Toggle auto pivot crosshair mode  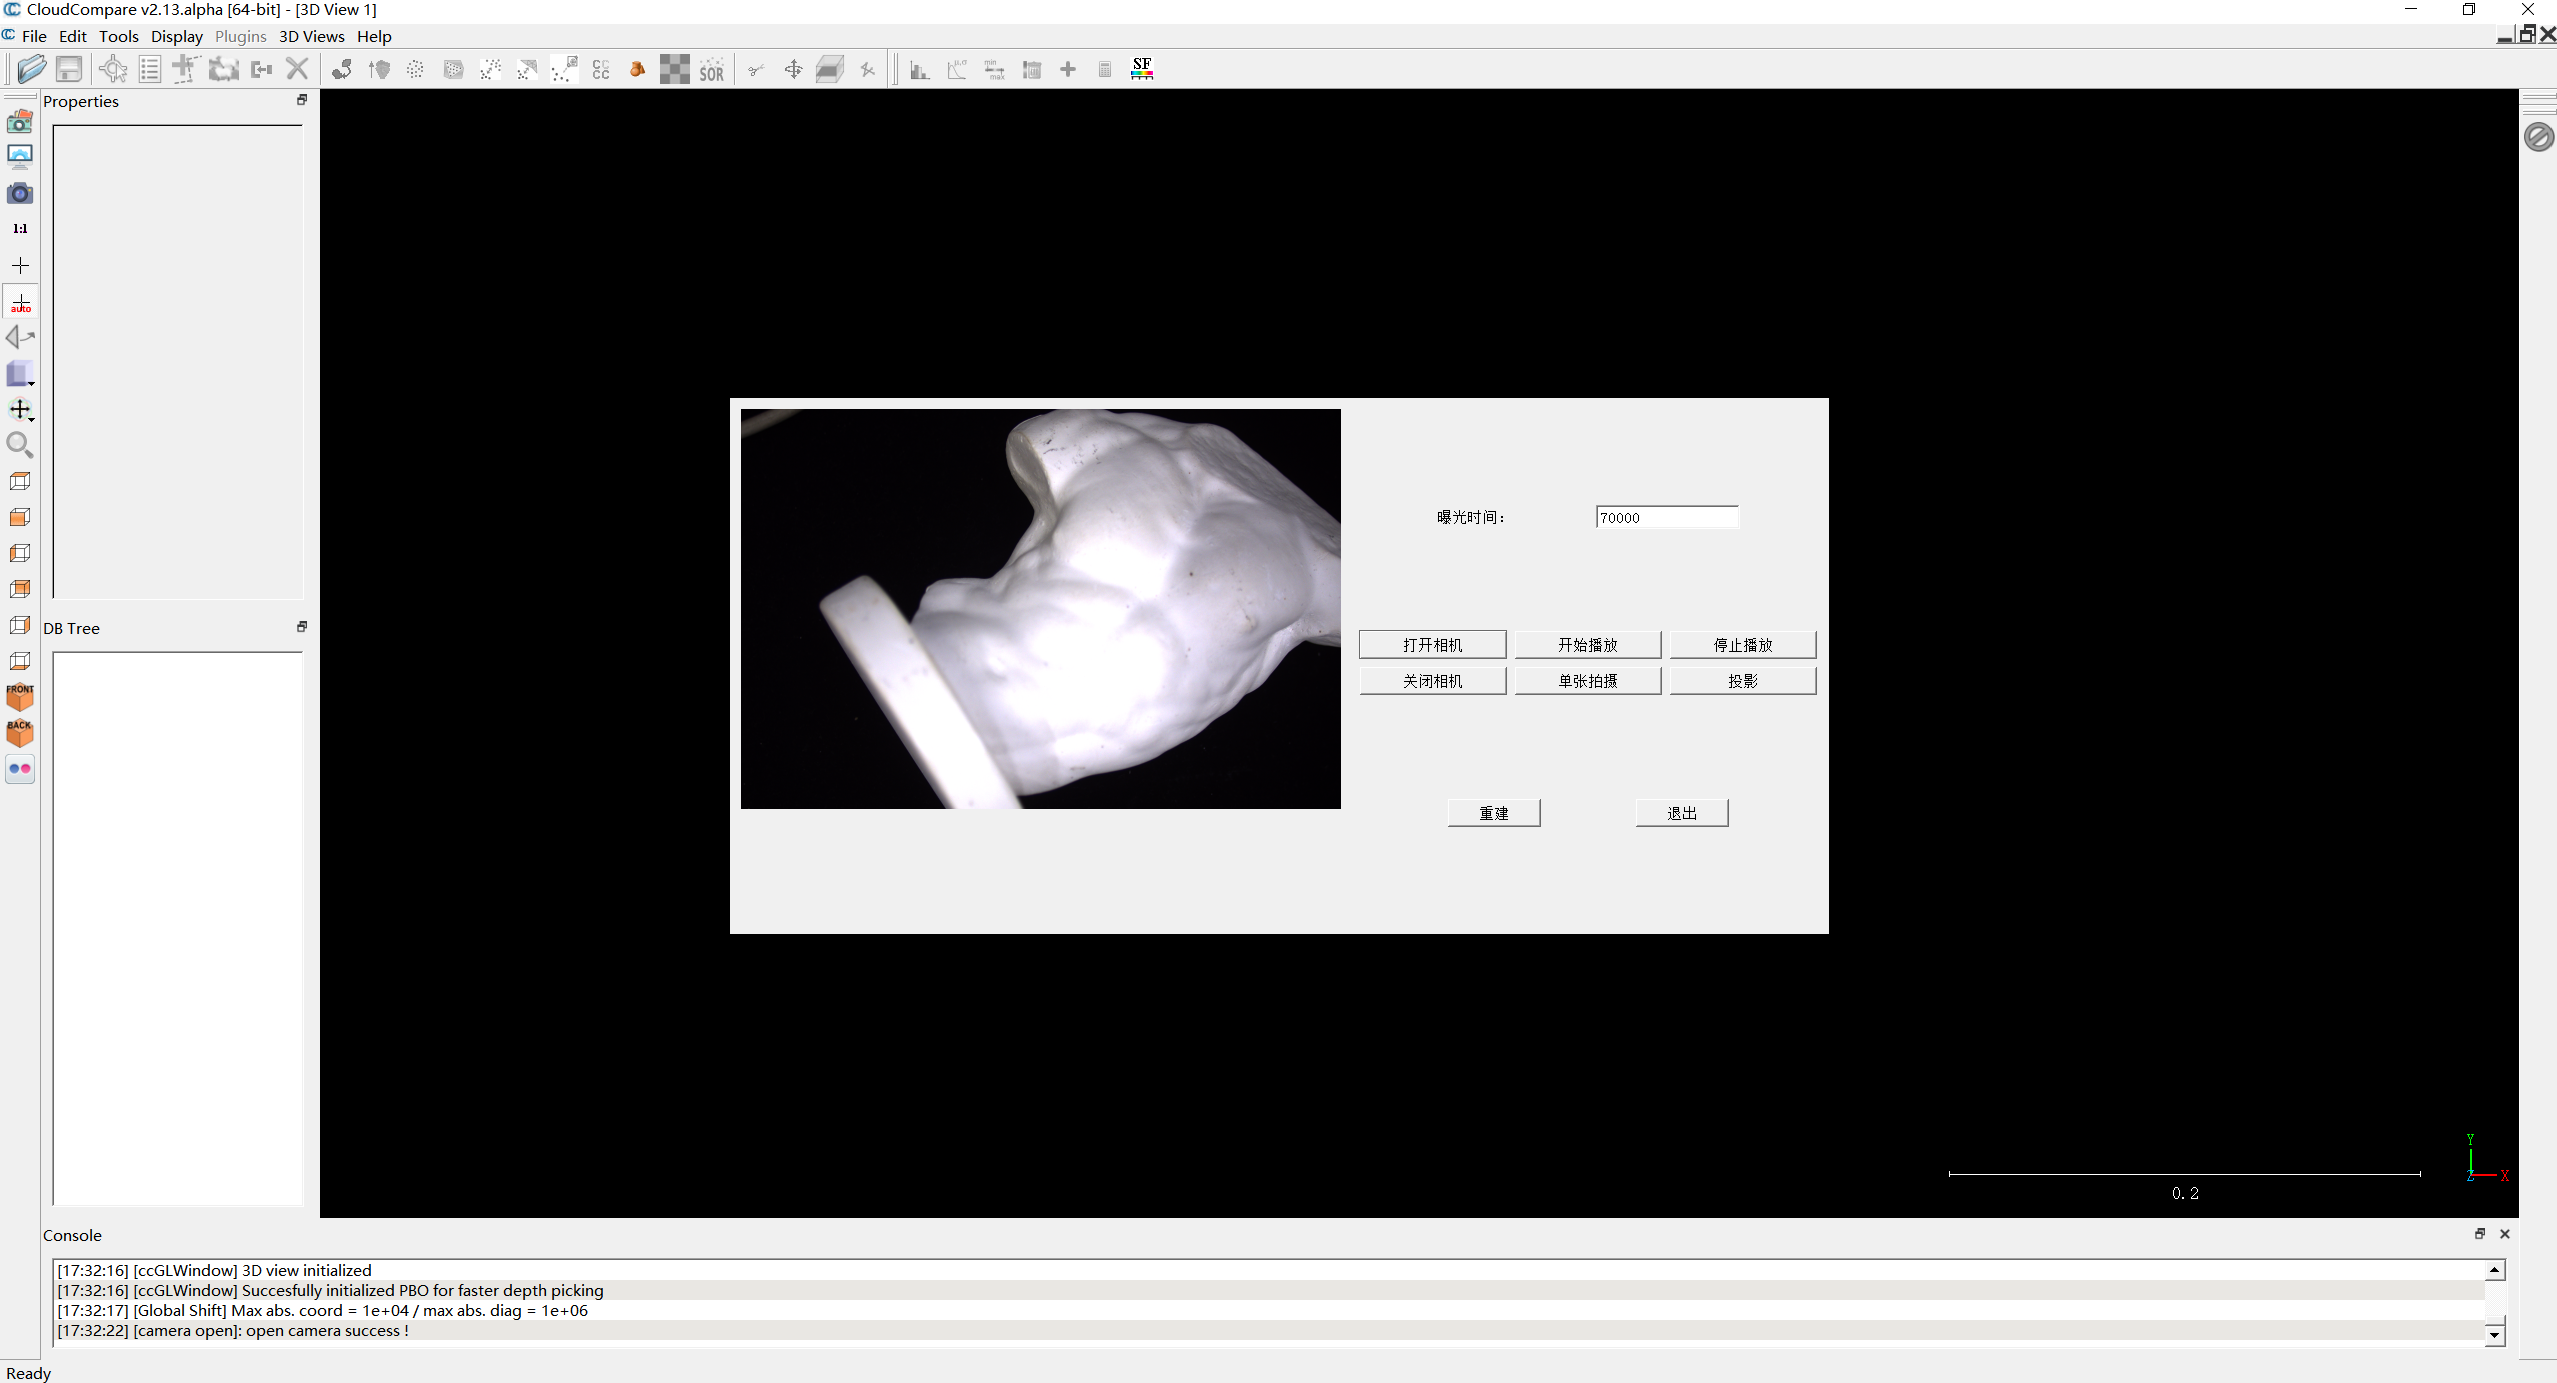coord(20,302)
